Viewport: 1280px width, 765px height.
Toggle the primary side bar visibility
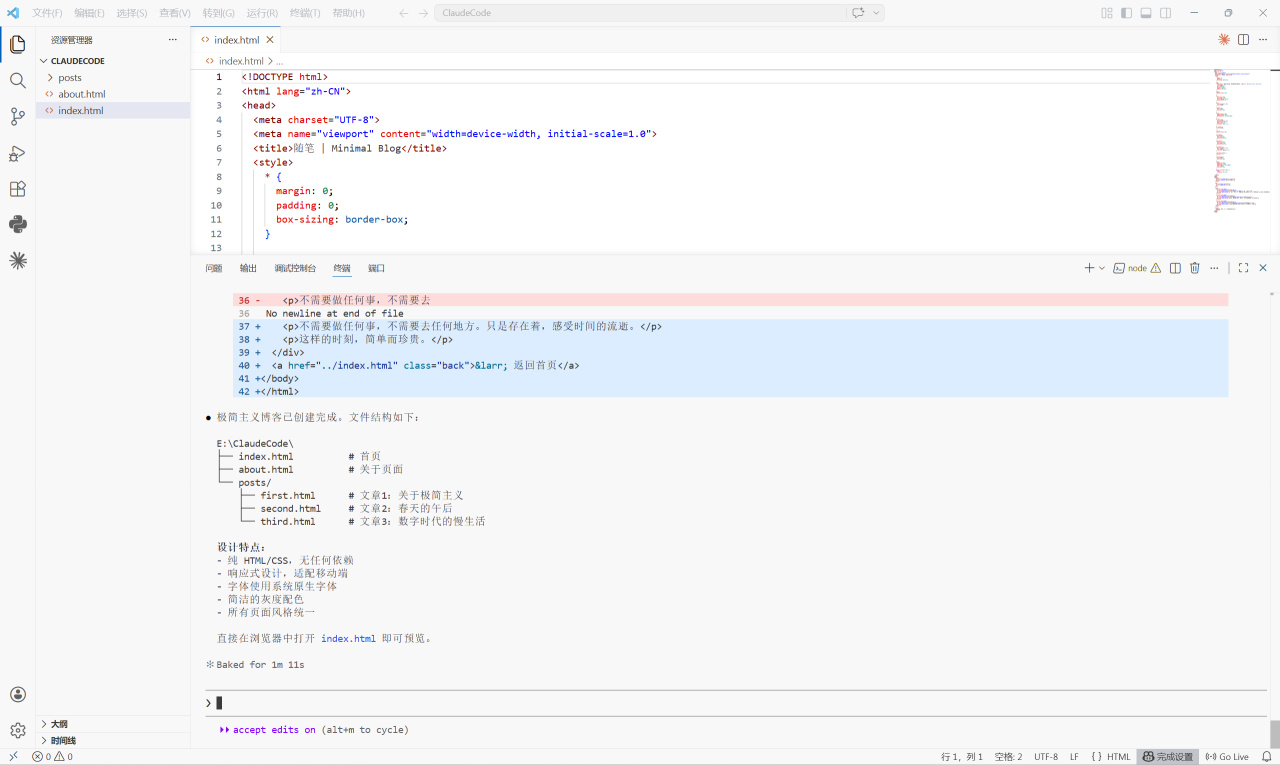point(1126,13)
